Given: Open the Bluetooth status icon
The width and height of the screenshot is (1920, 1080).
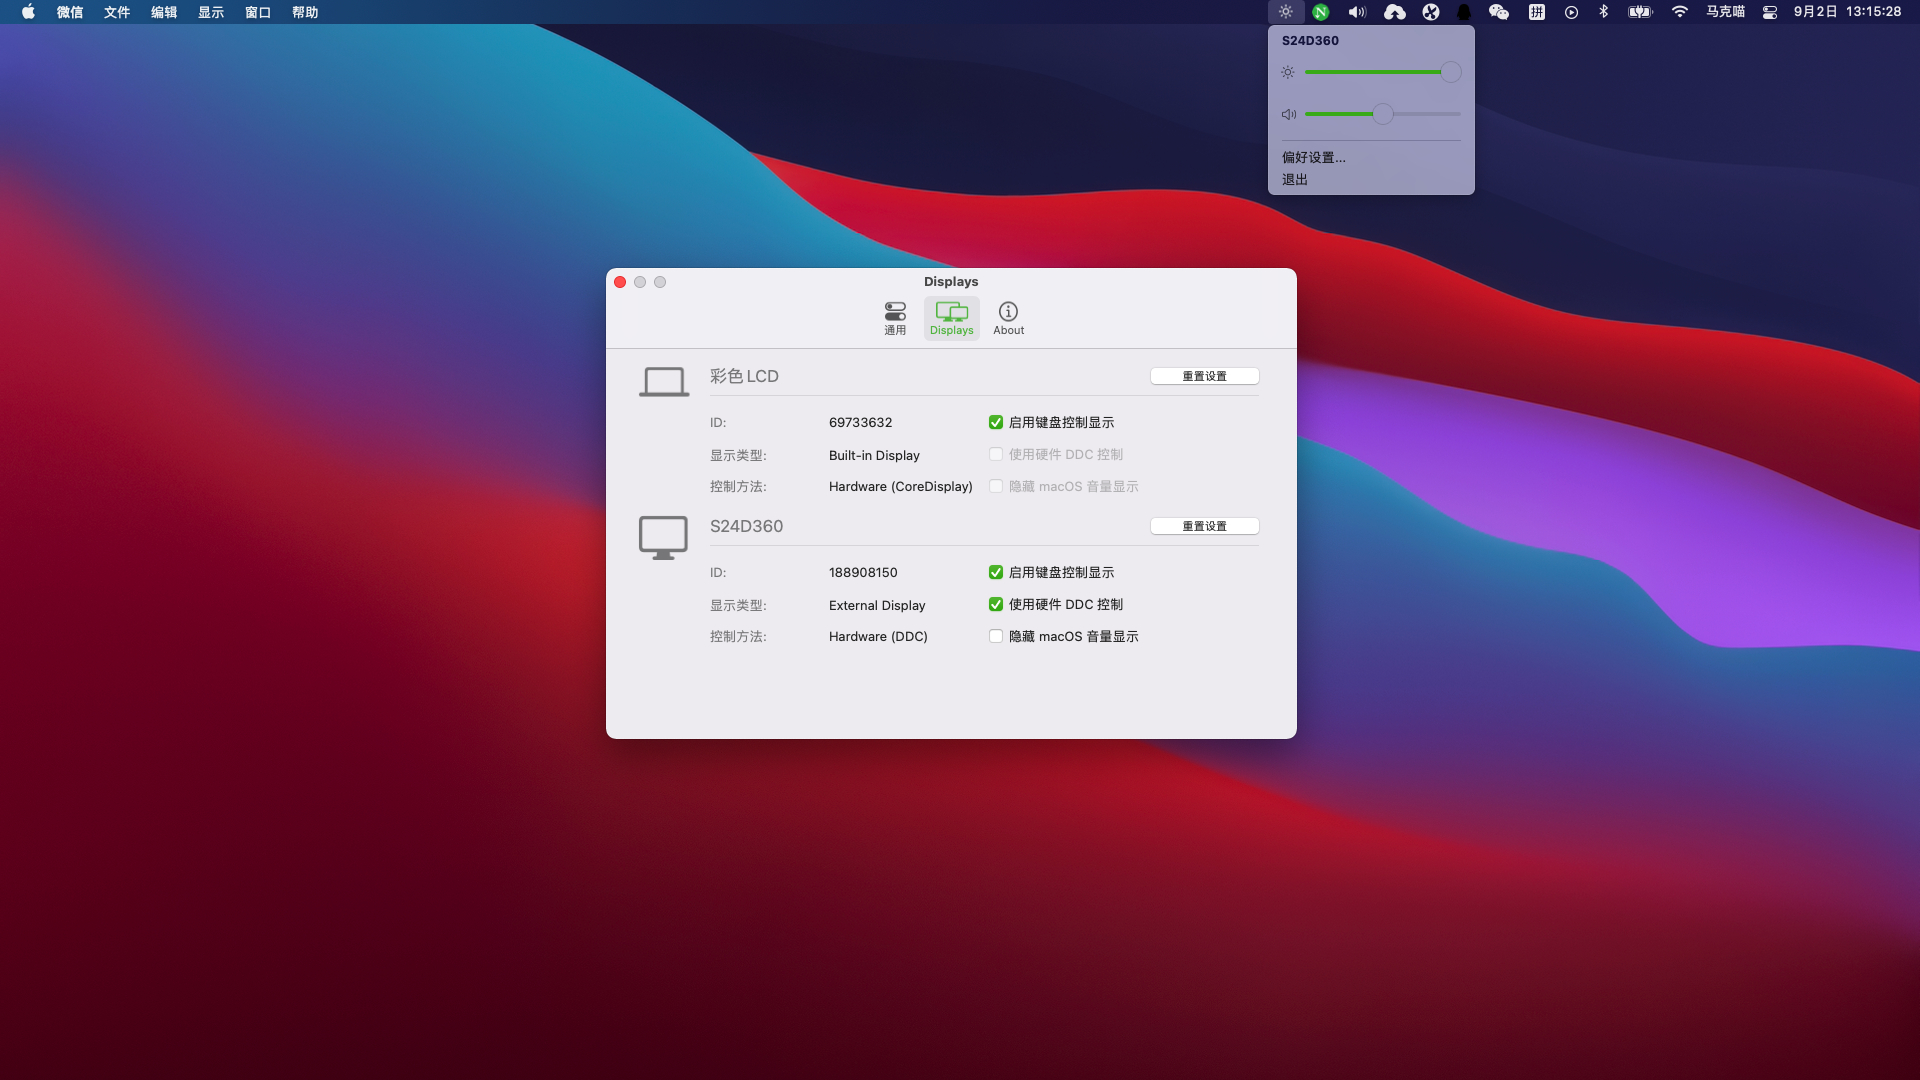Looking at the screenshot, I should (1604, 12).
